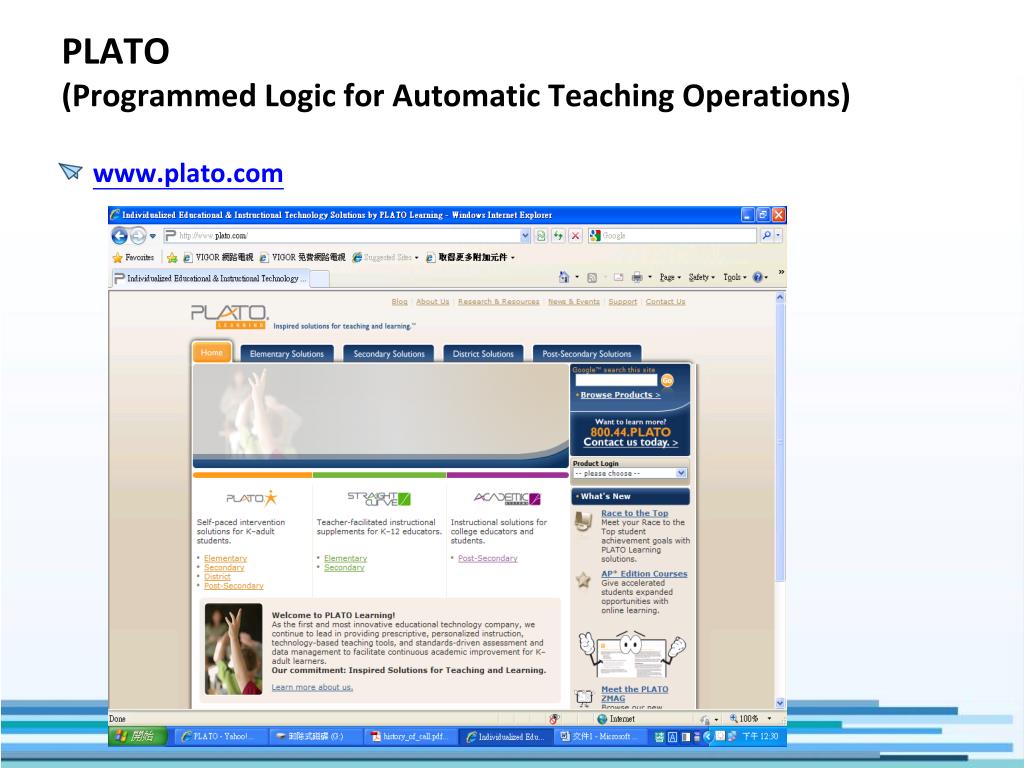Click the Add to Favorites Bar icon
The width and height of the screenshot is (1024, 768).
[x=172, y=257]
